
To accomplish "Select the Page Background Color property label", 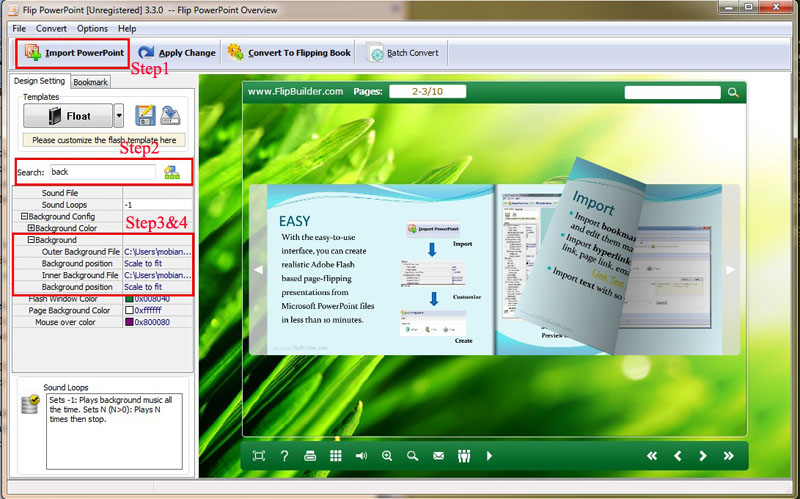I will click(x=69, y=310).
